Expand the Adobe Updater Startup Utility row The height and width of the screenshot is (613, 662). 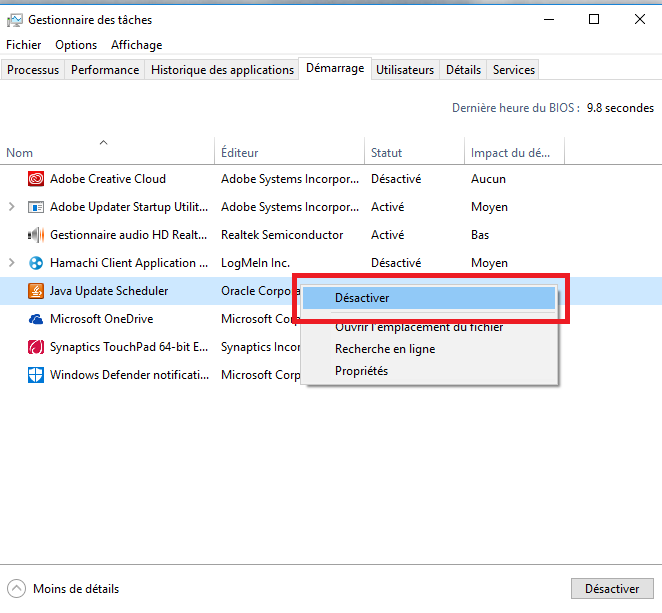click(x=12, y=207)
